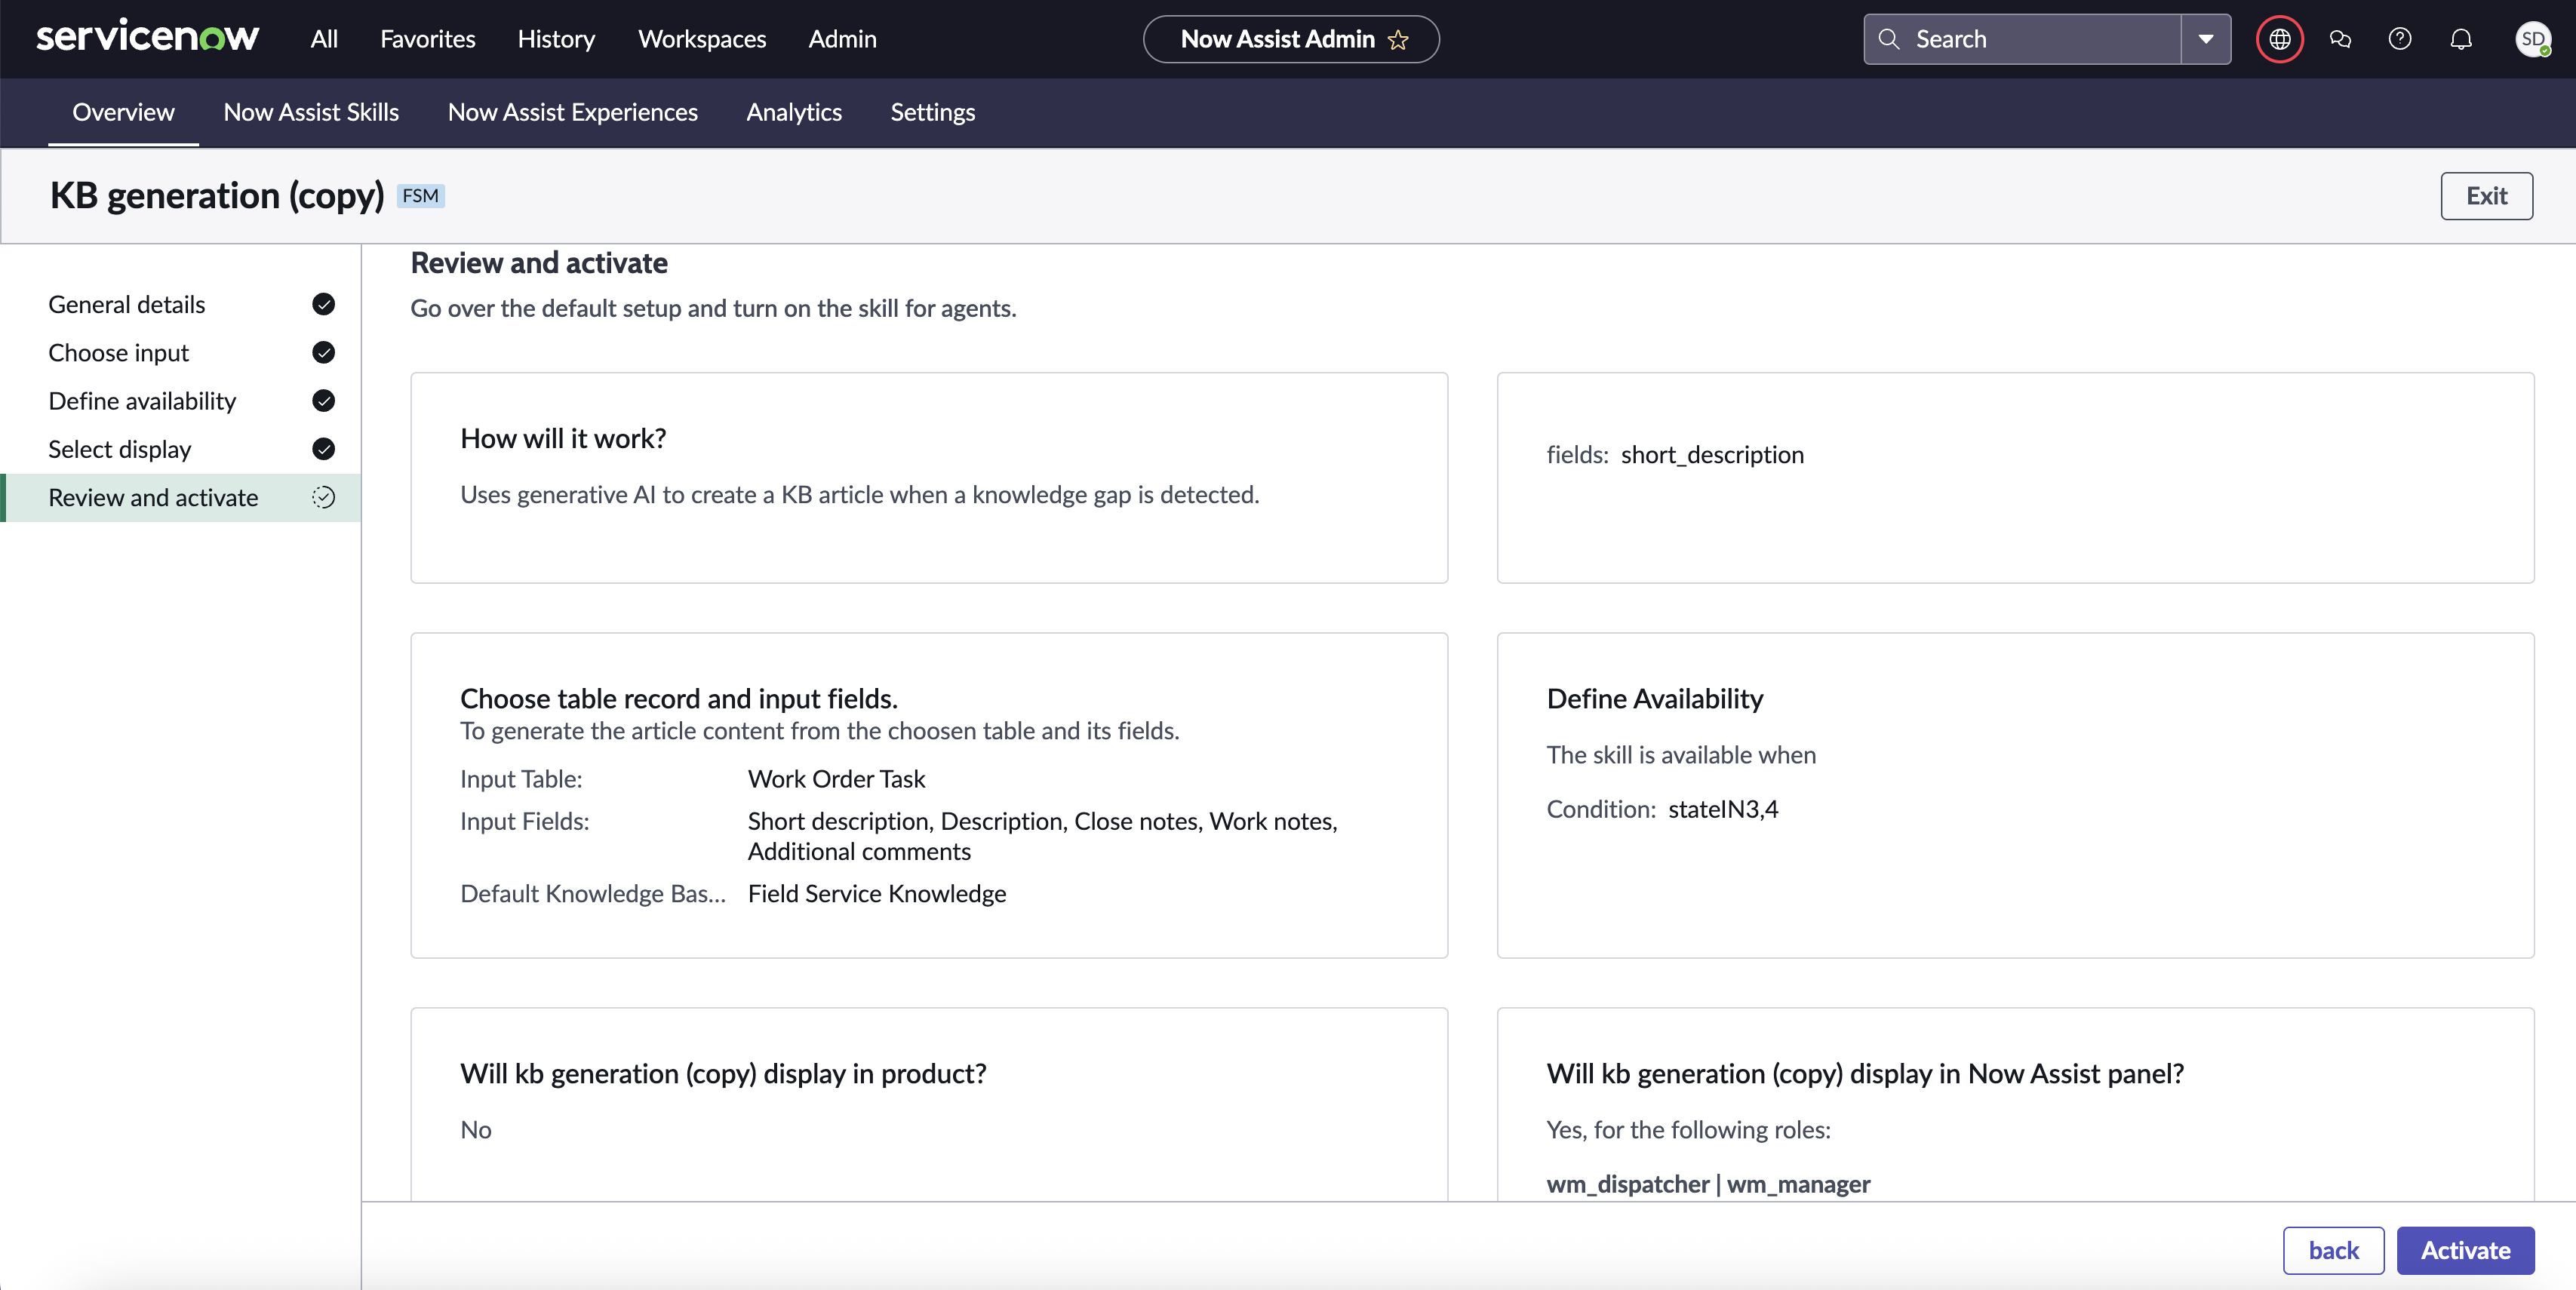2576x1290 pixels.
Task: Go to Select display step
Action: pos(181,448)
